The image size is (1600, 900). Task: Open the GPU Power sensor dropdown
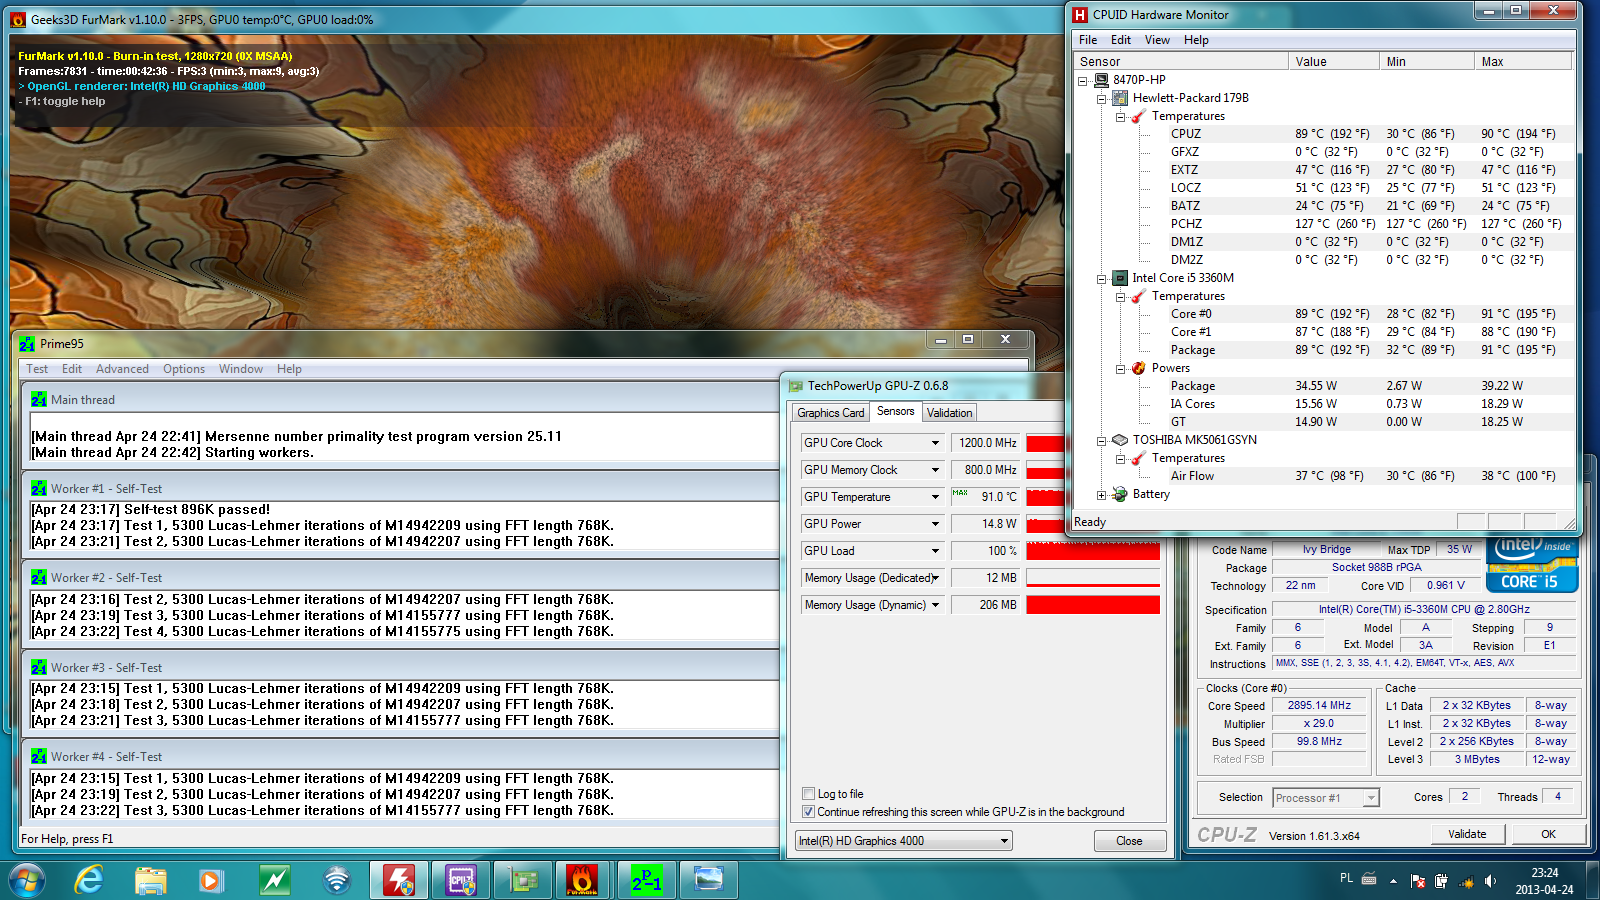pyautogui.click(x=936, y=524)
